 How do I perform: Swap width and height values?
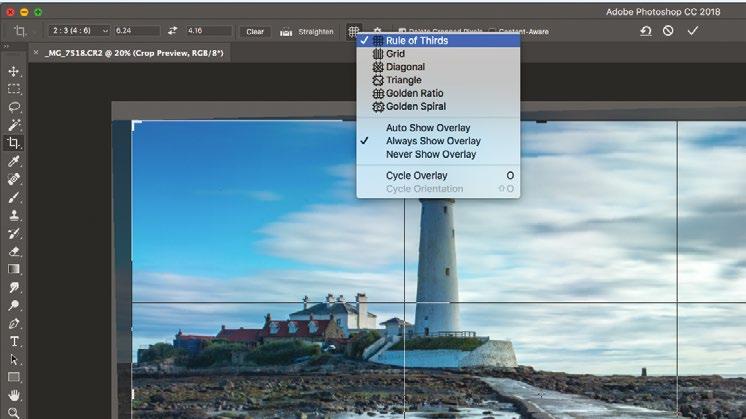(172, 31)
